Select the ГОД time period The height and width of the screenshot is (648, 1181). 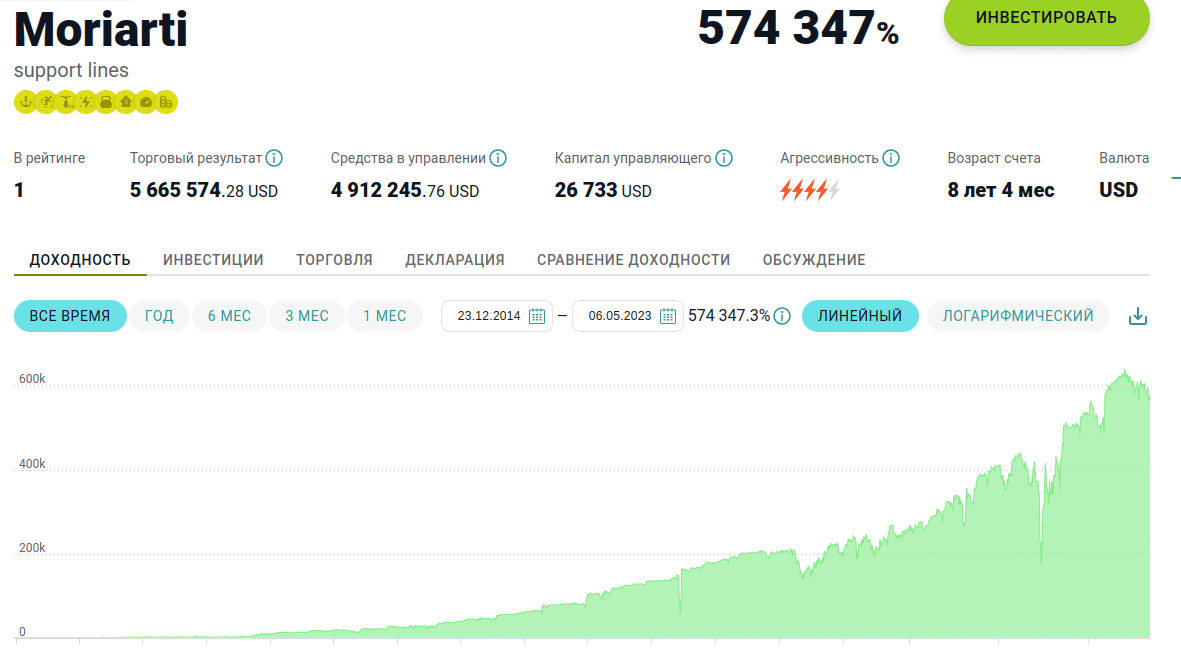click(x=159, y=316)
